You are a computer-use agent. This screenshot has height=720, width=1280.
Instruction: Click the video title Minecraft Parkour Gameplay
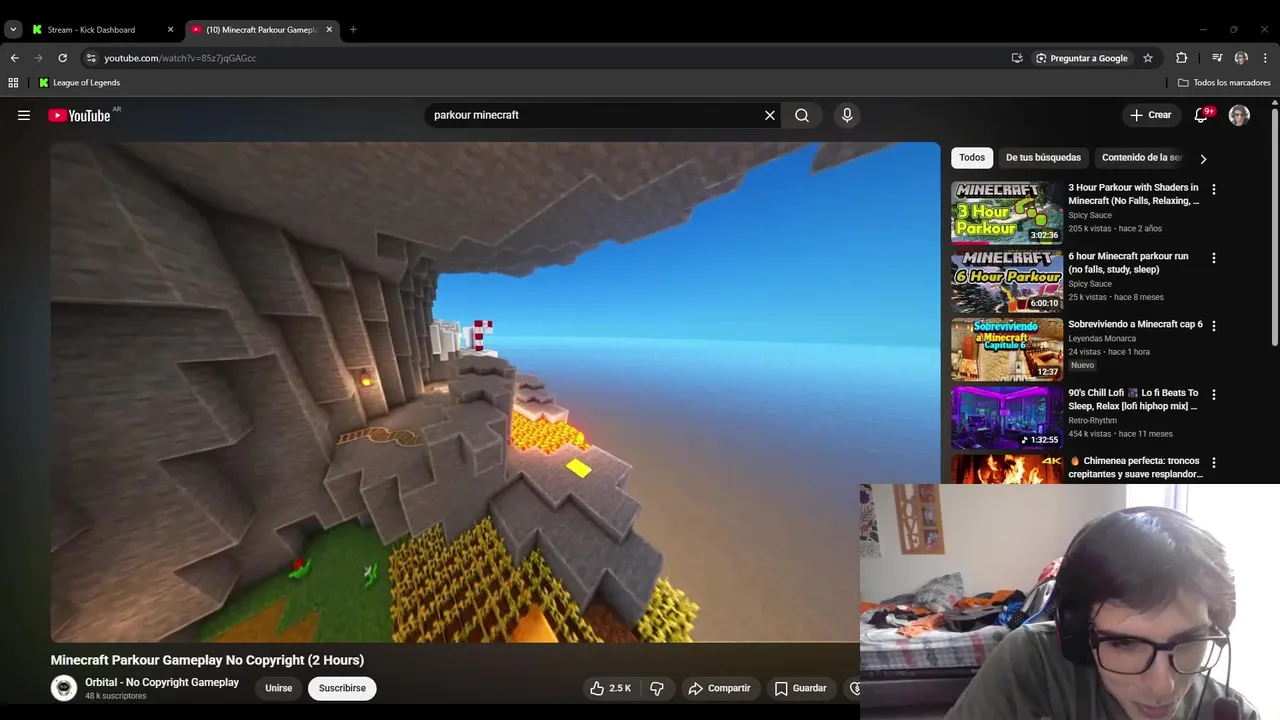(207, 660)
